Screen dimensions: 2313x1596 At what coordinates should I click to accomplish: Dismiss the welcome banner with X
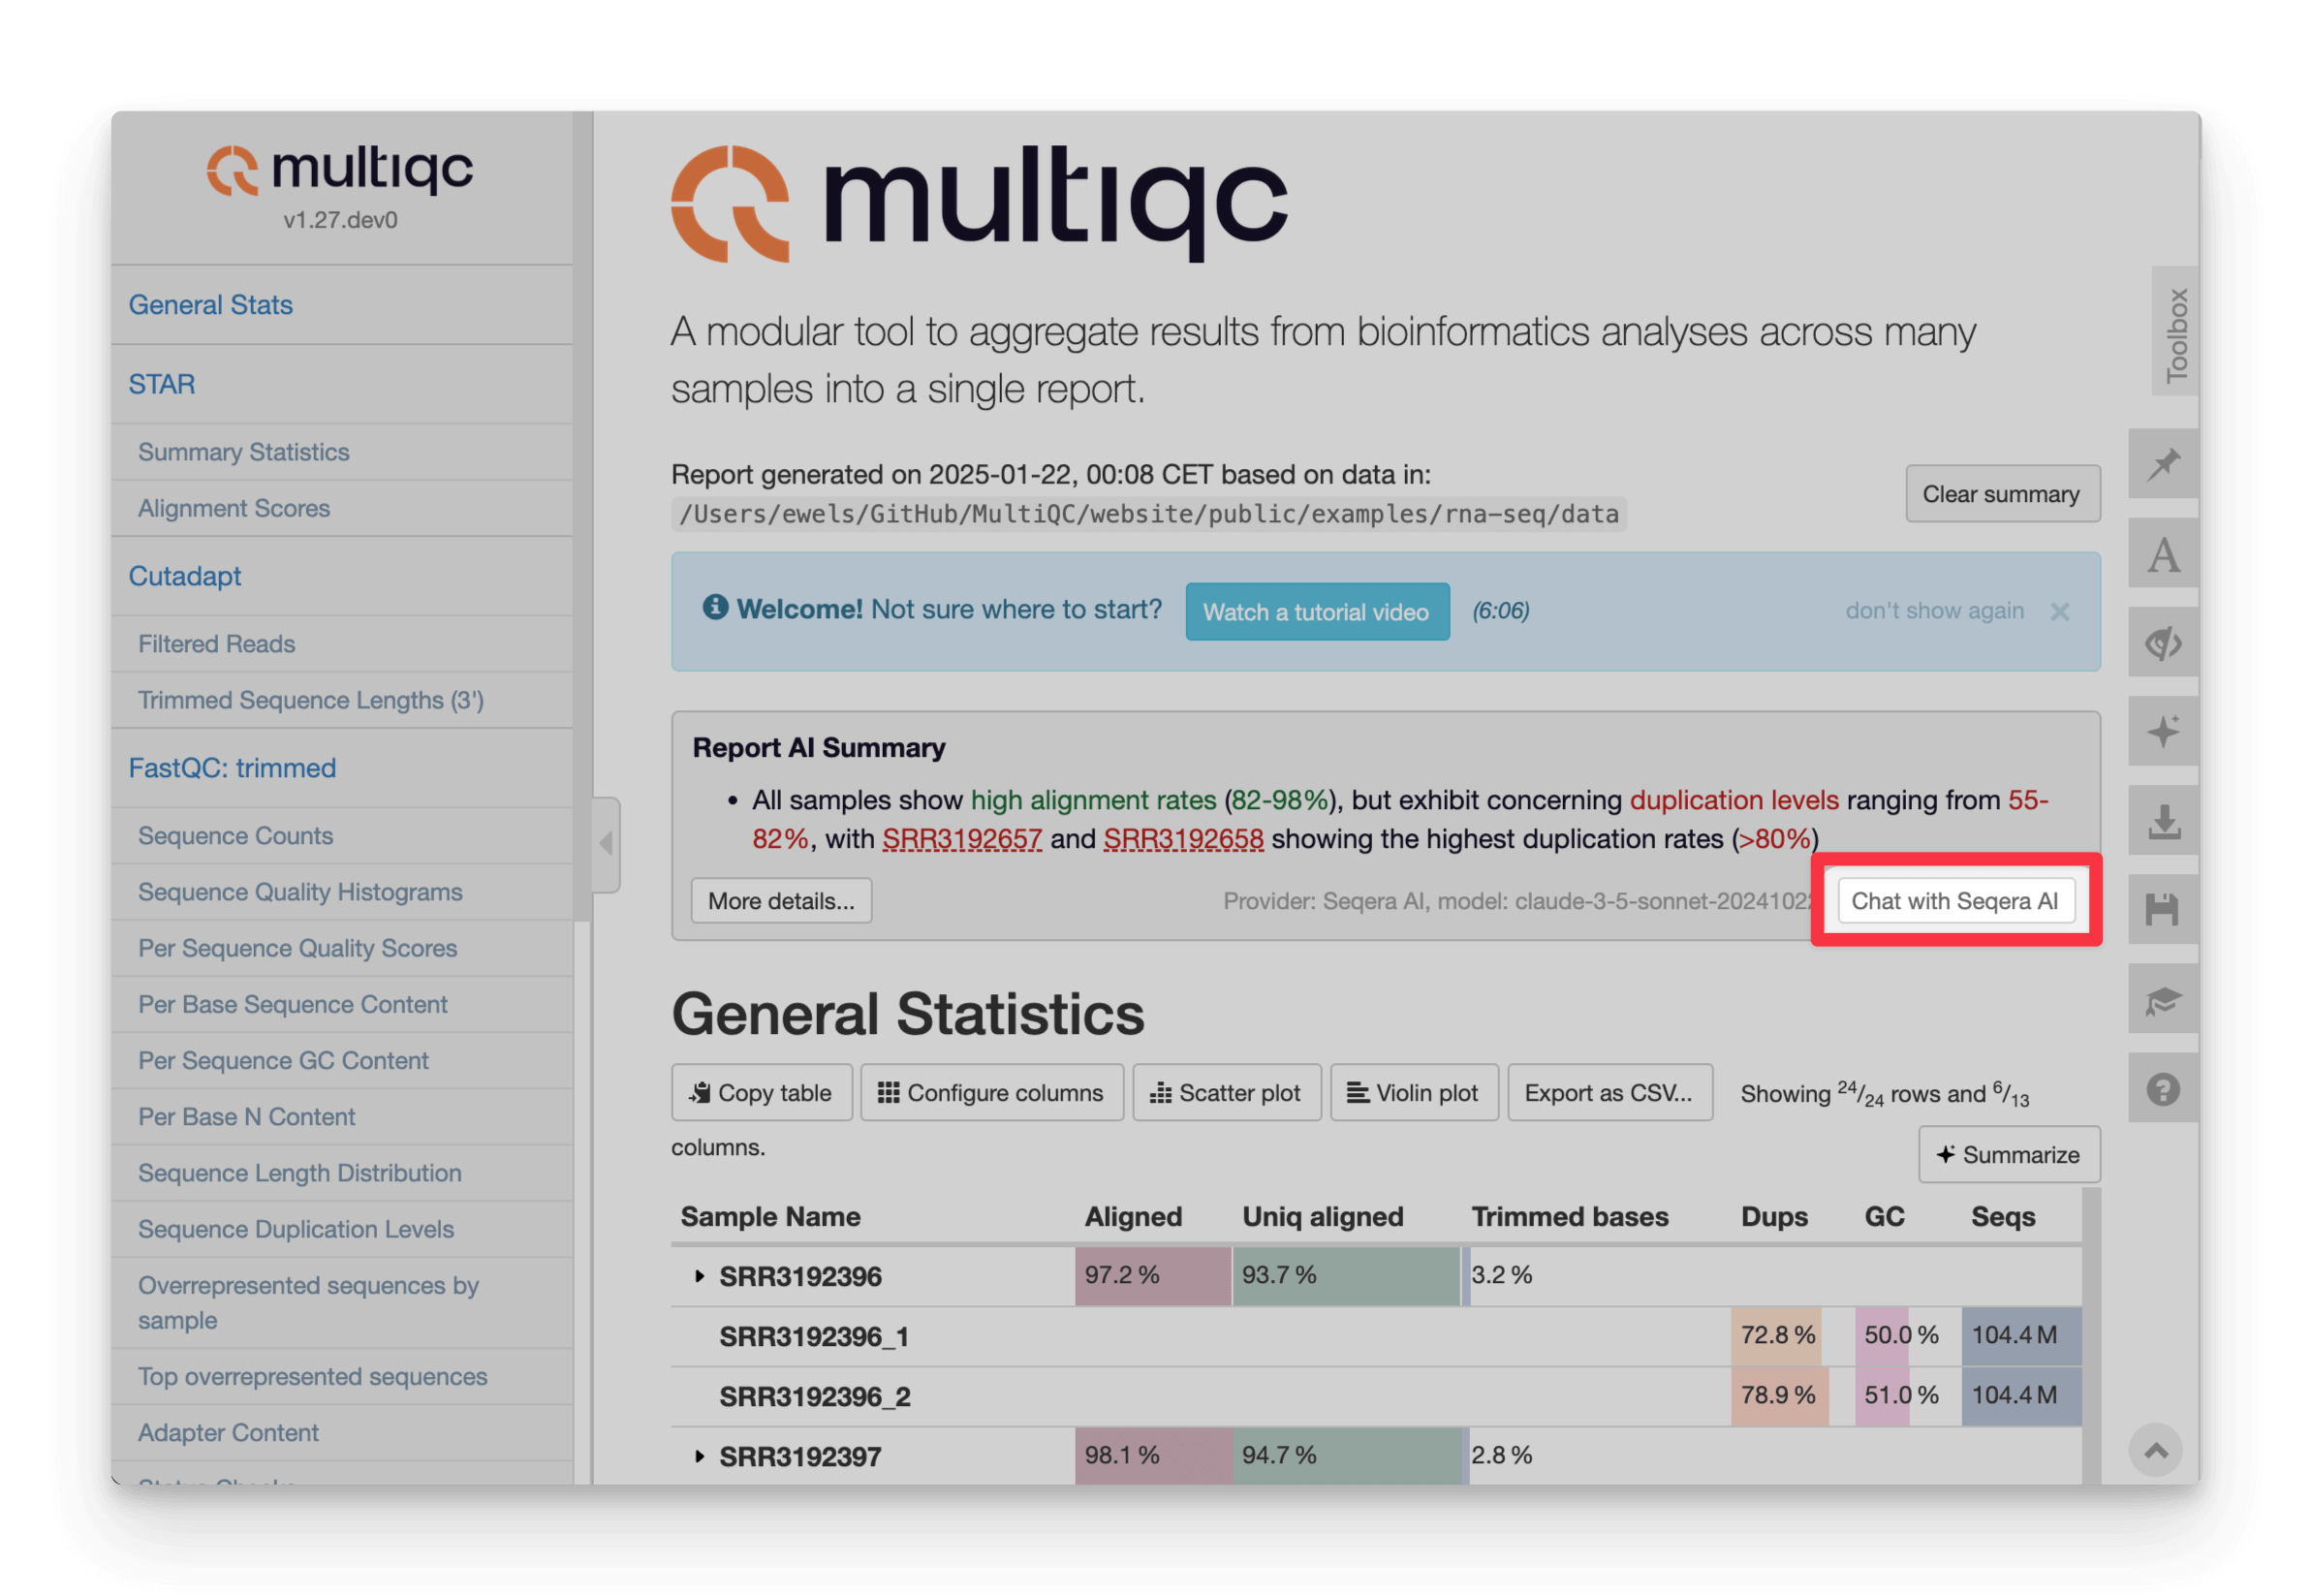coord(2060,612)
